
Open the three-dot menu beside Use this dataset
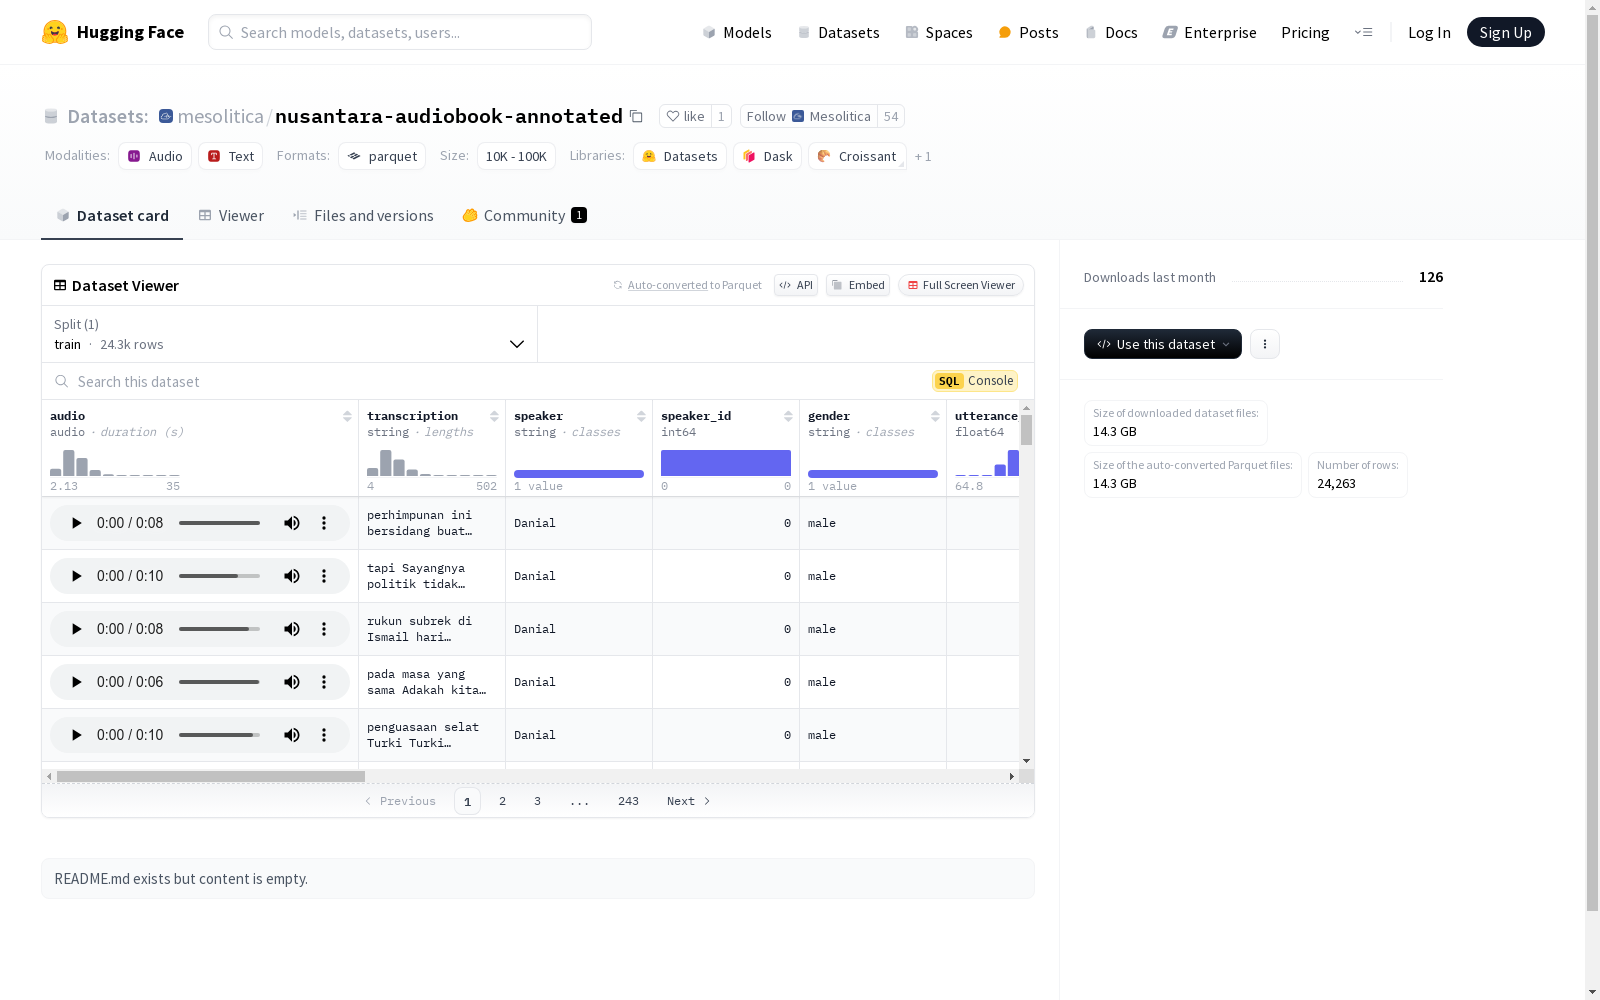coord(1265,344)
